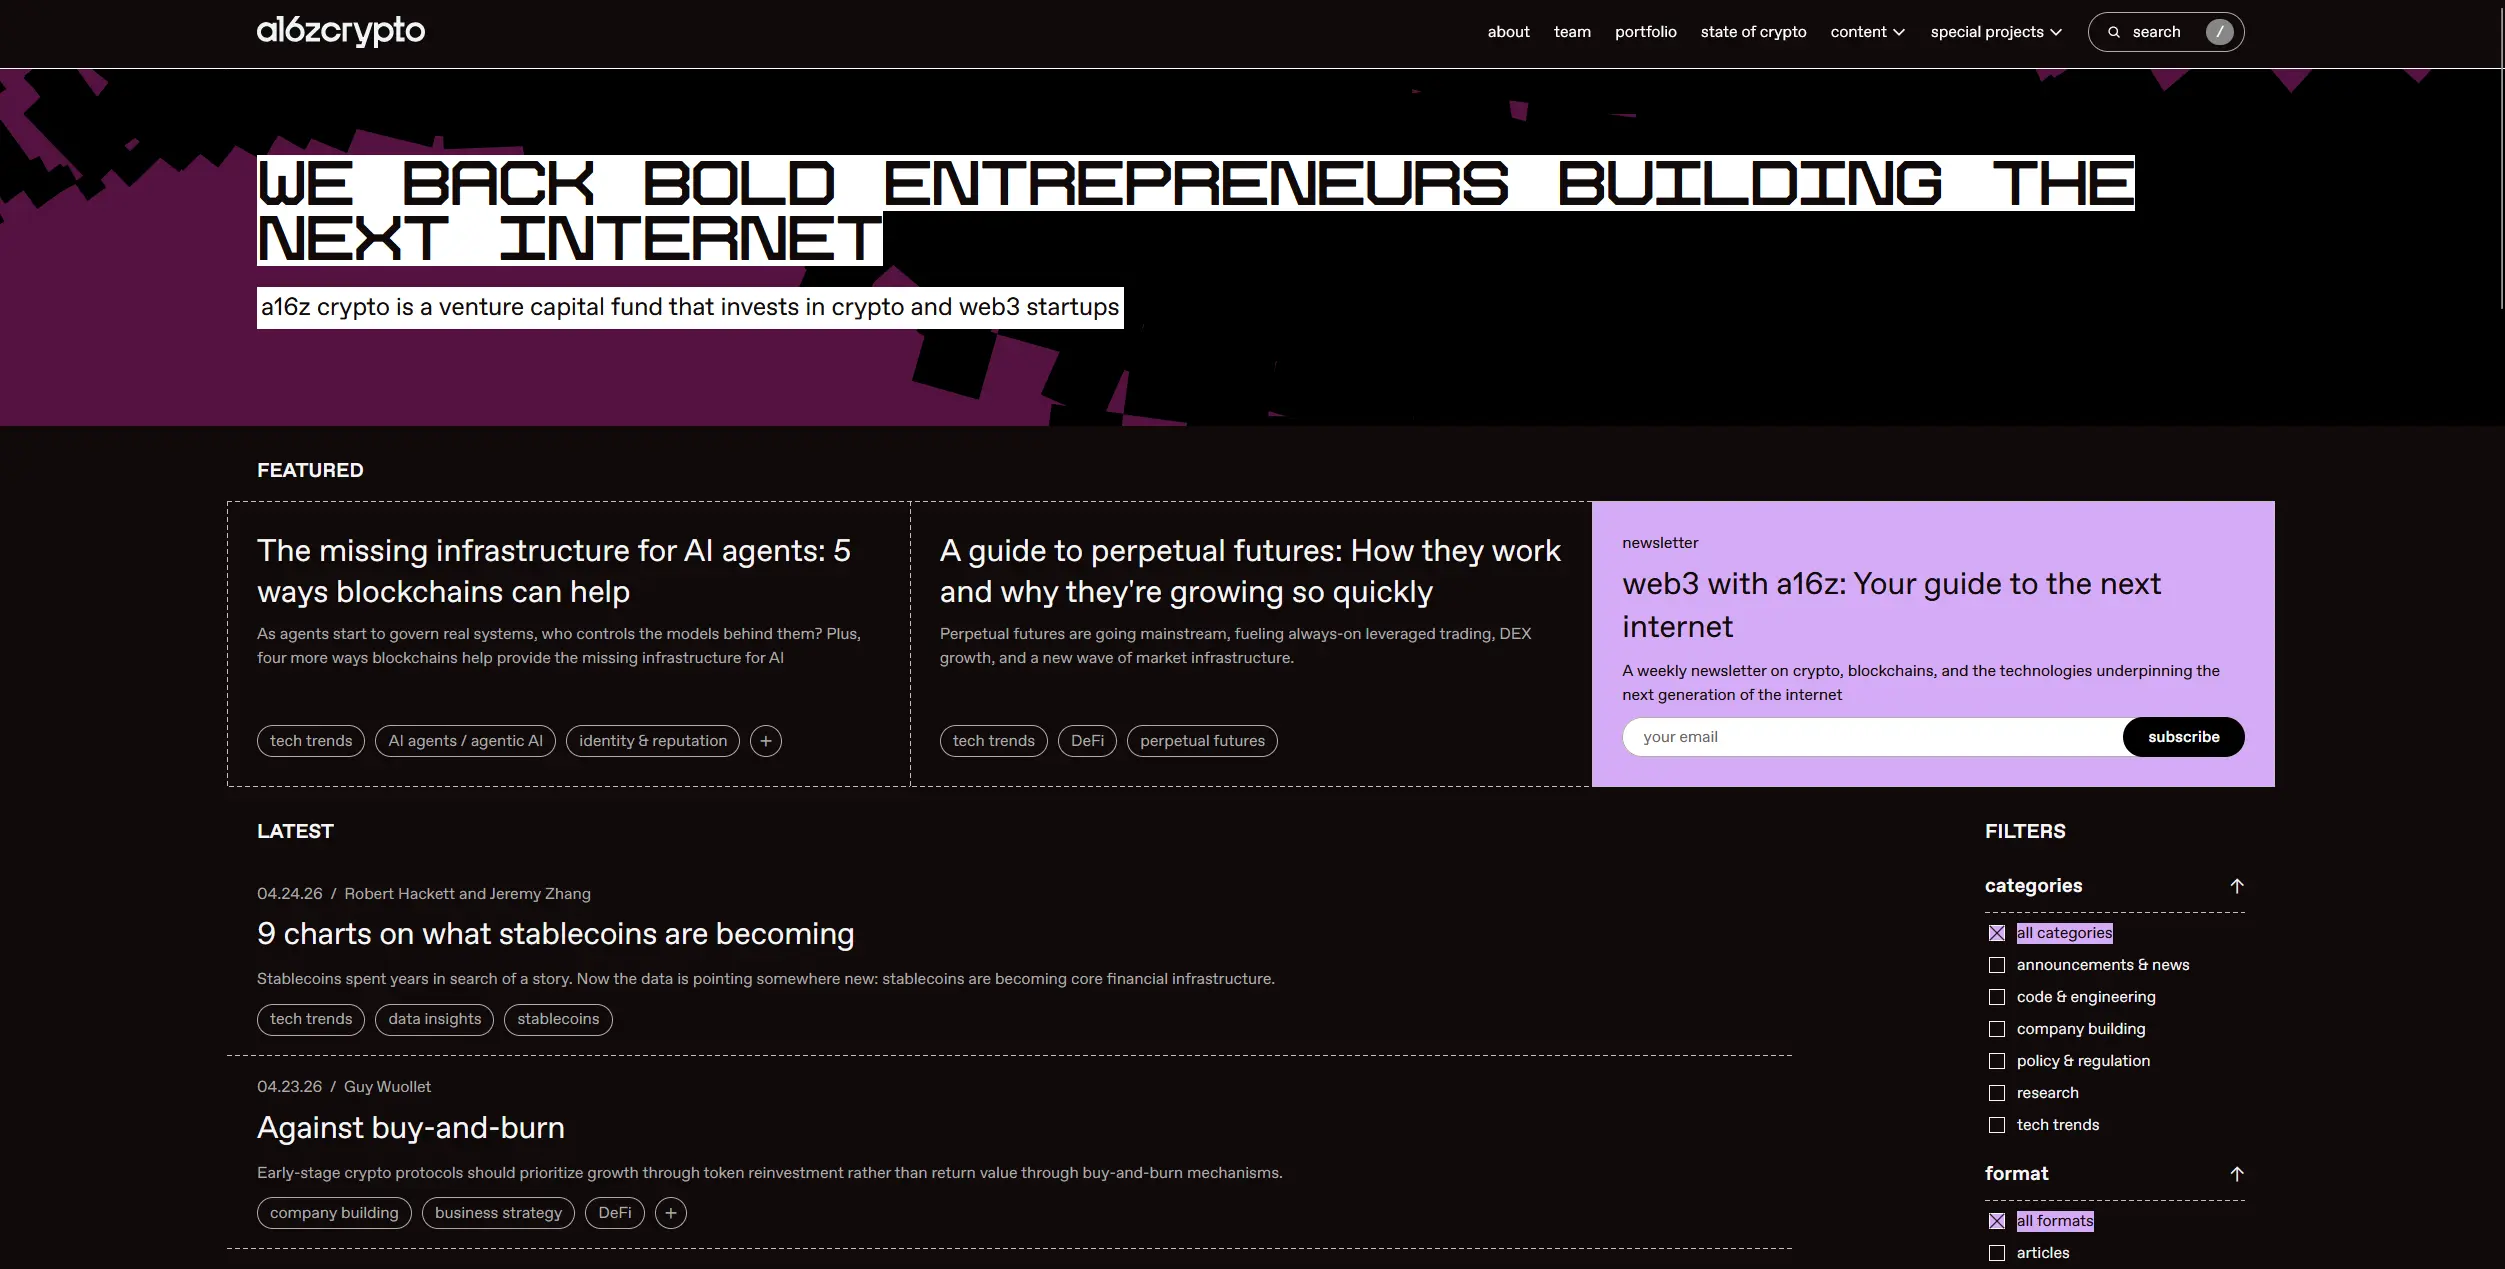
Task: Expand more tags on Against buy-and-burn
Action: [x=671, y=1213]
